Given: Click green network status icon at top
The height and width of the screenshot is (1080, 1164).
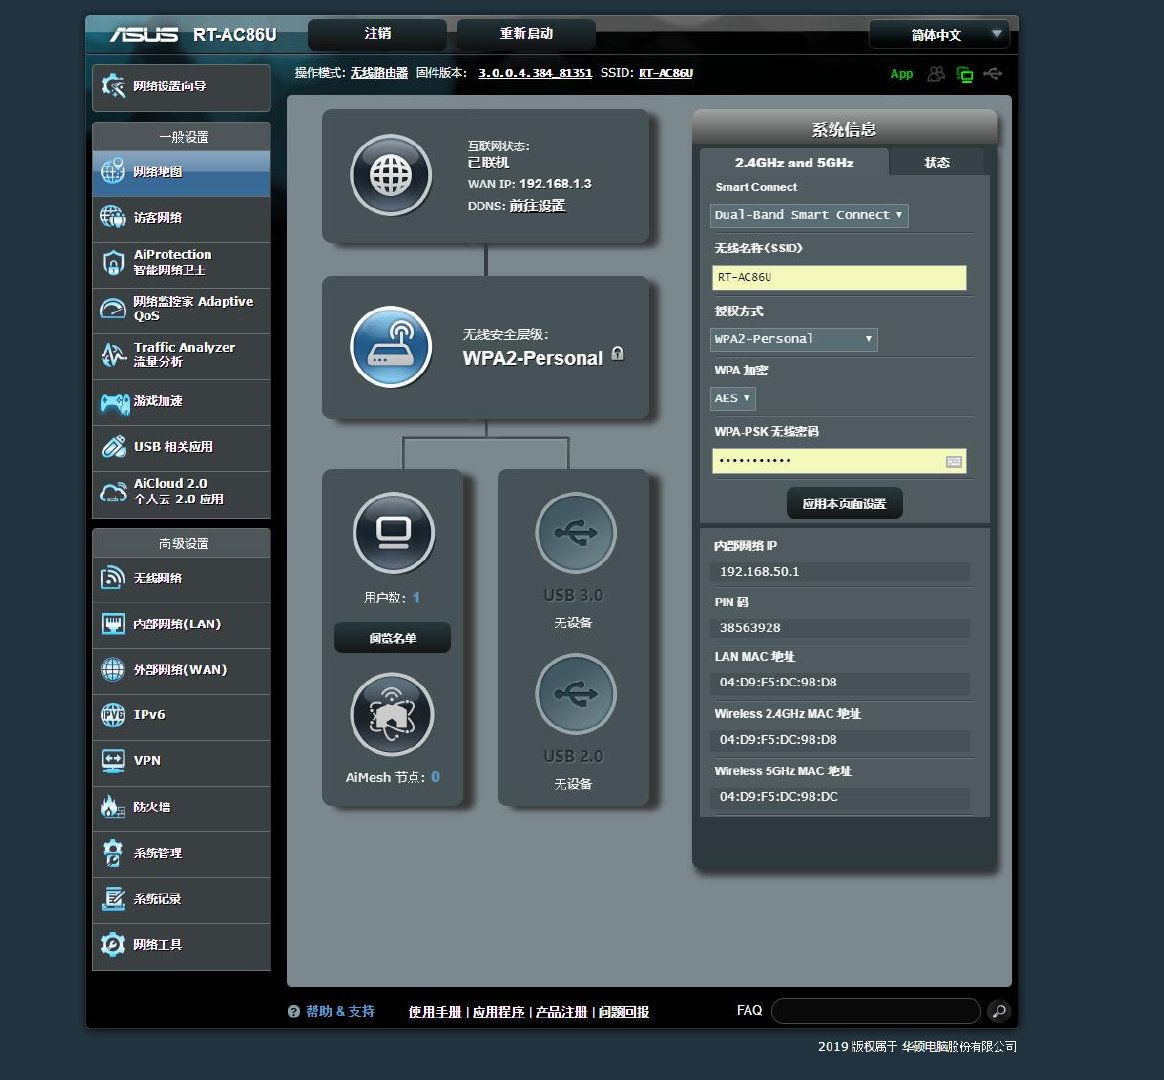Looking at the screenshot, I should [965, 74].
